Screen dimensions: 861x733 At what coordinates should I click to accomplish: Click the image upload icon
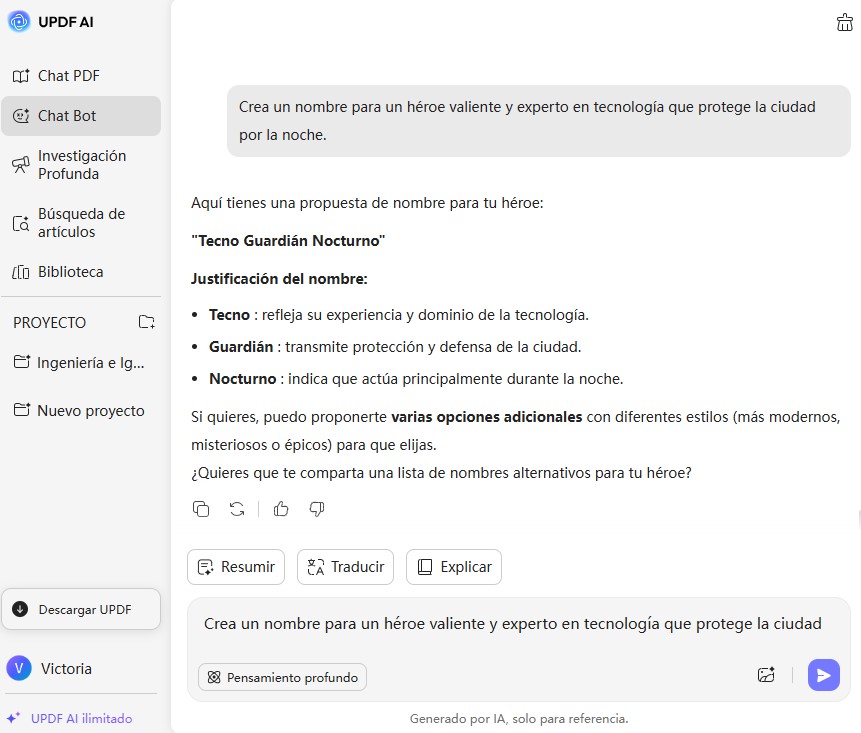(766, 676)
